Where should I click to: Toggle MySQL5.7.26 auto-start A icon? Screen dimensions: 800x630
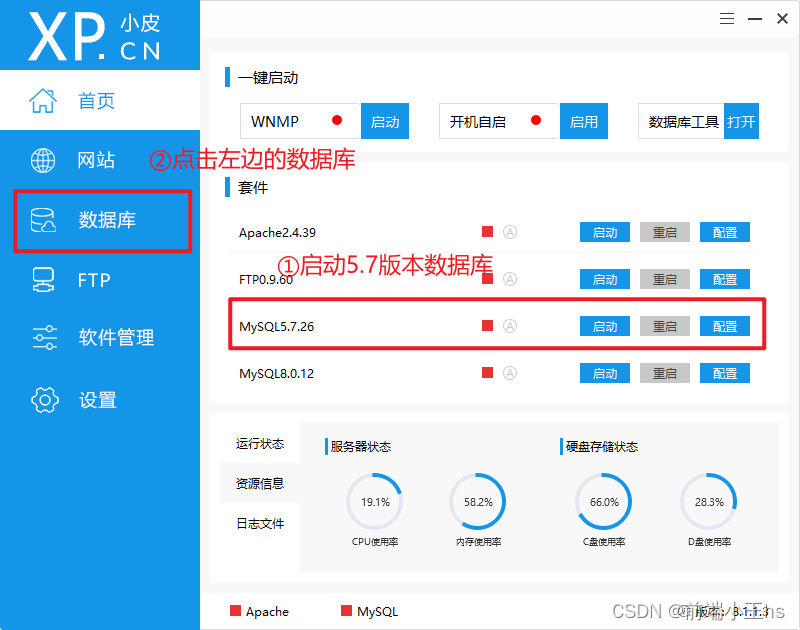click(x=510, y=326)
